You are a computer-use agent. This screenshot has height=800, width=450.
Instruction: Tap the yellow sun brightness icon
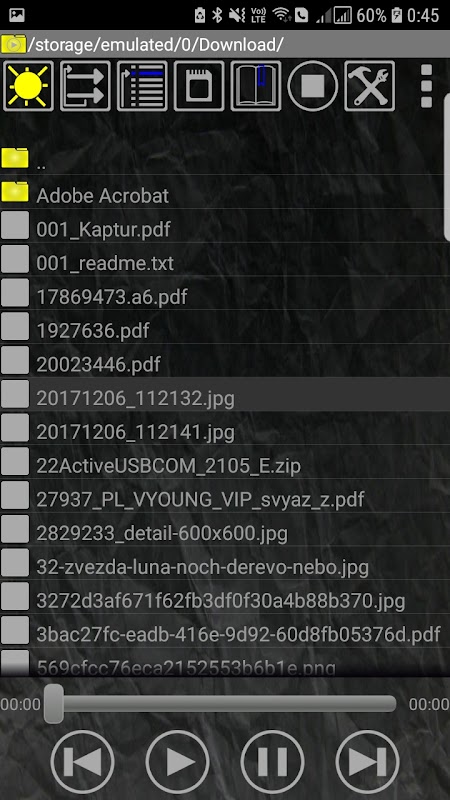(x=29, y=86)
